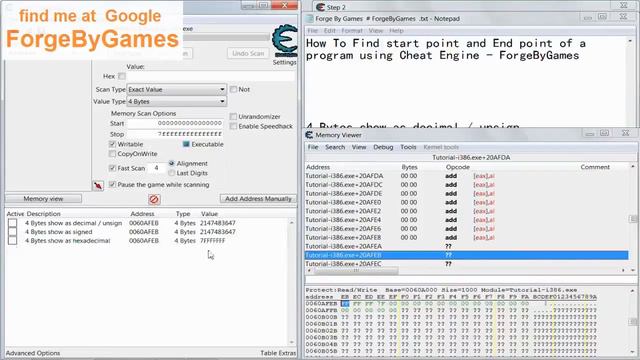The width and height of the screenshot is (640, 360).
Task: Open Memory Viewer Kernel tools menu
Action: coord(441,147)
